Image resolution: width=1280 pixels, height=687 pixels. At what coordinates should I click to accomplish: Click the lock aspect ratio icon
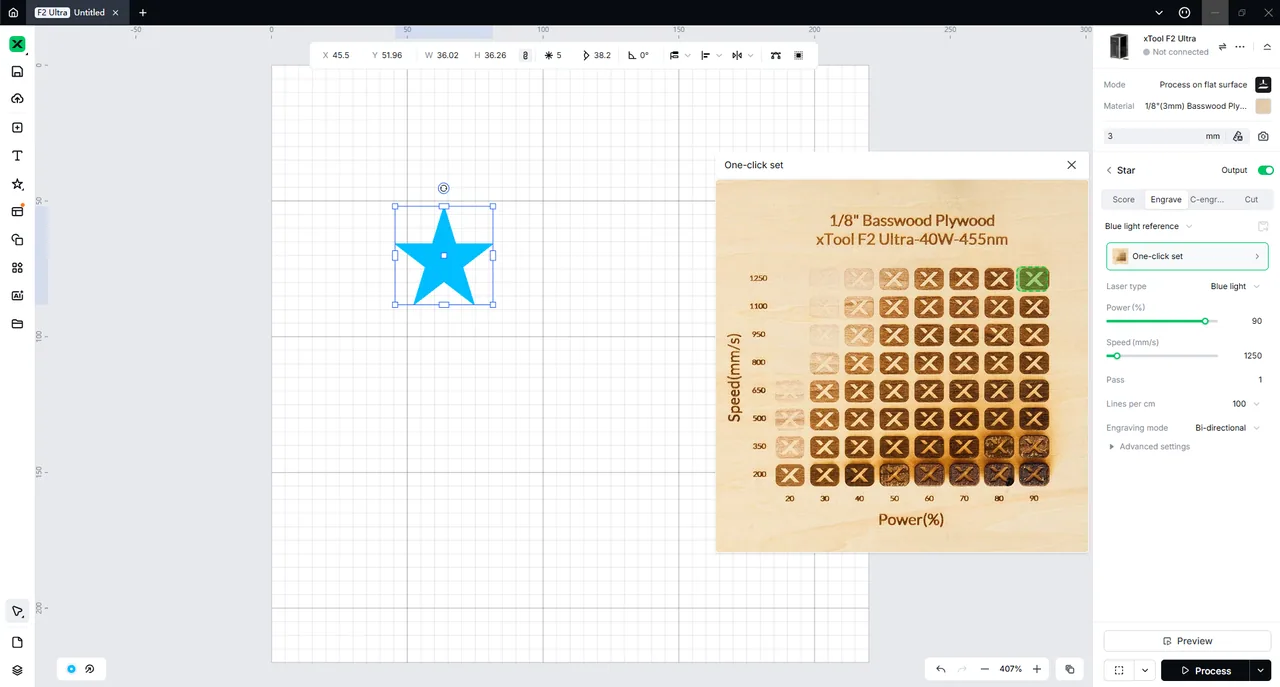pyautogui.click(x=525, y=56)
